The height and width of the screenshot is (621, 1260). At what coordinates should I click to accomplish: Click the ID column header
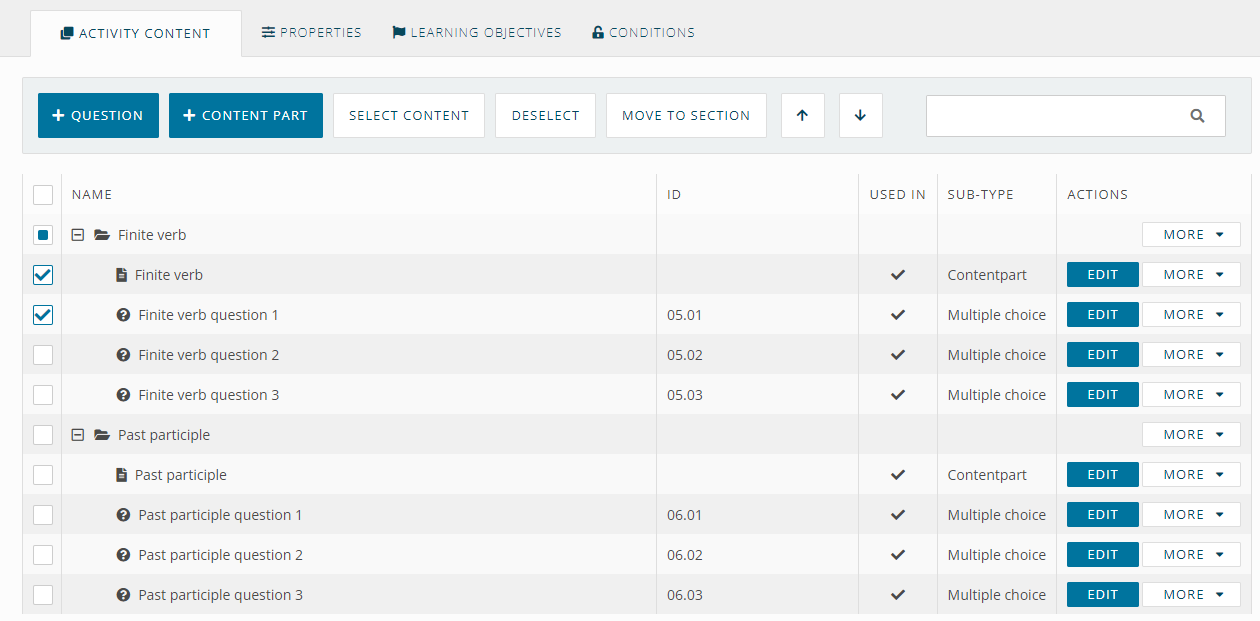pos(674,195)
